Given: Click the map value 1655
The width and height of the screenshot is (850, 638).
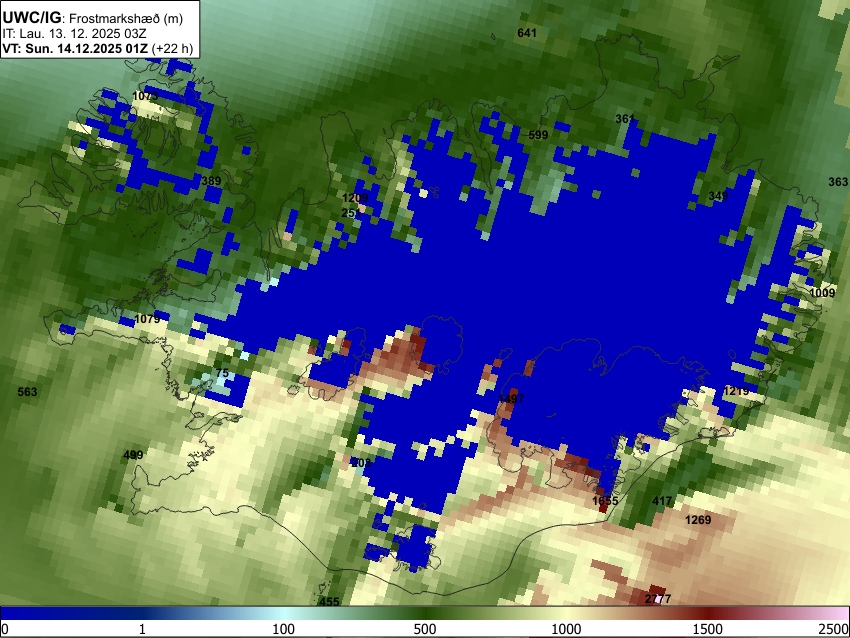Looking at the screenshot, I should pos(606,500).
